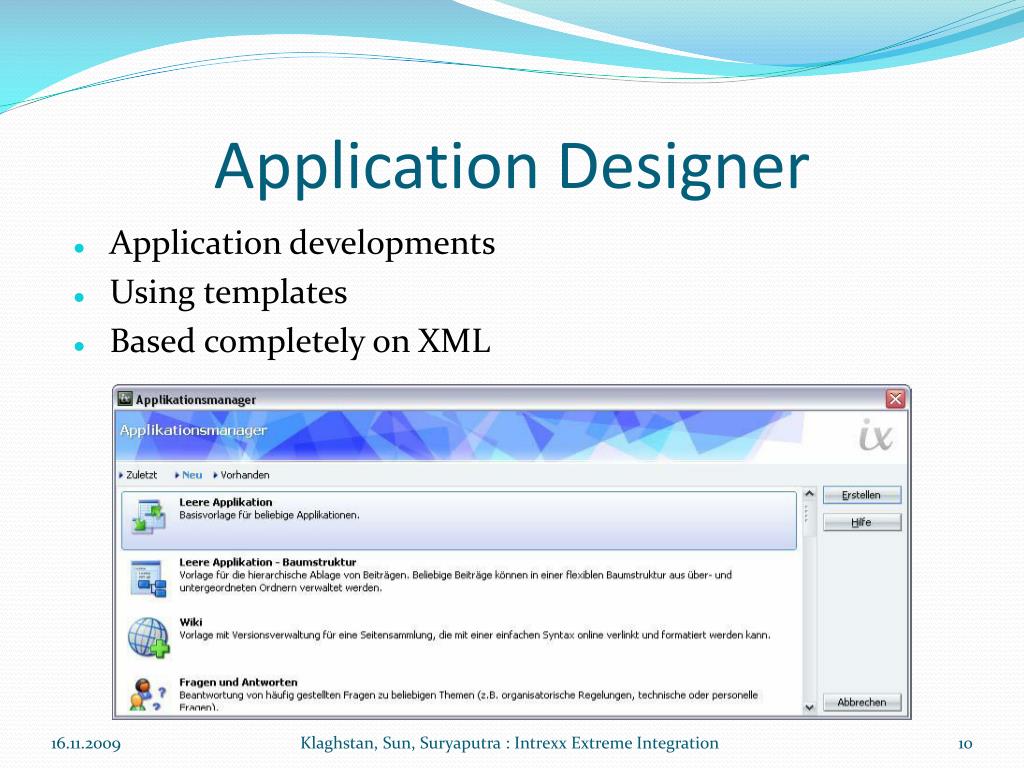Click 'Based completely on XML' bullet
This screenshot has height=768, width=1024.
tap(300, 341)
